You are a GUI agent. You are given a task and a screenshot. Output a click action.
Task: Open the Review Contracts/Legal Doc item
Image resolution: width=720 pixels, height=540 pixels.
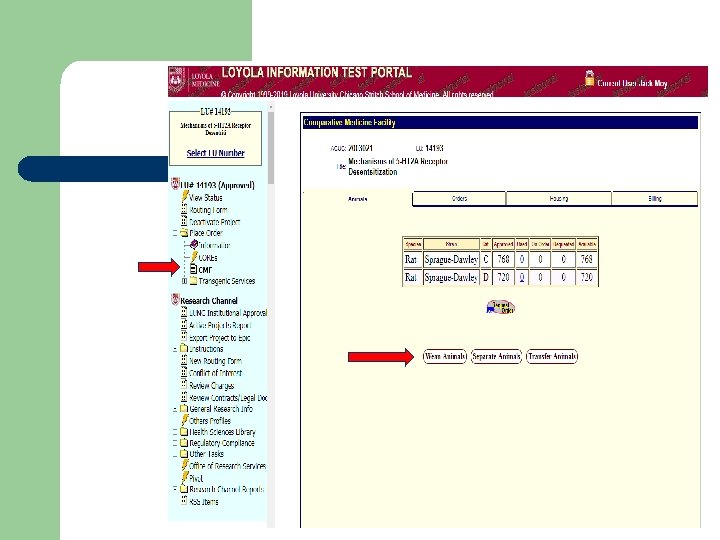(228, 398)
